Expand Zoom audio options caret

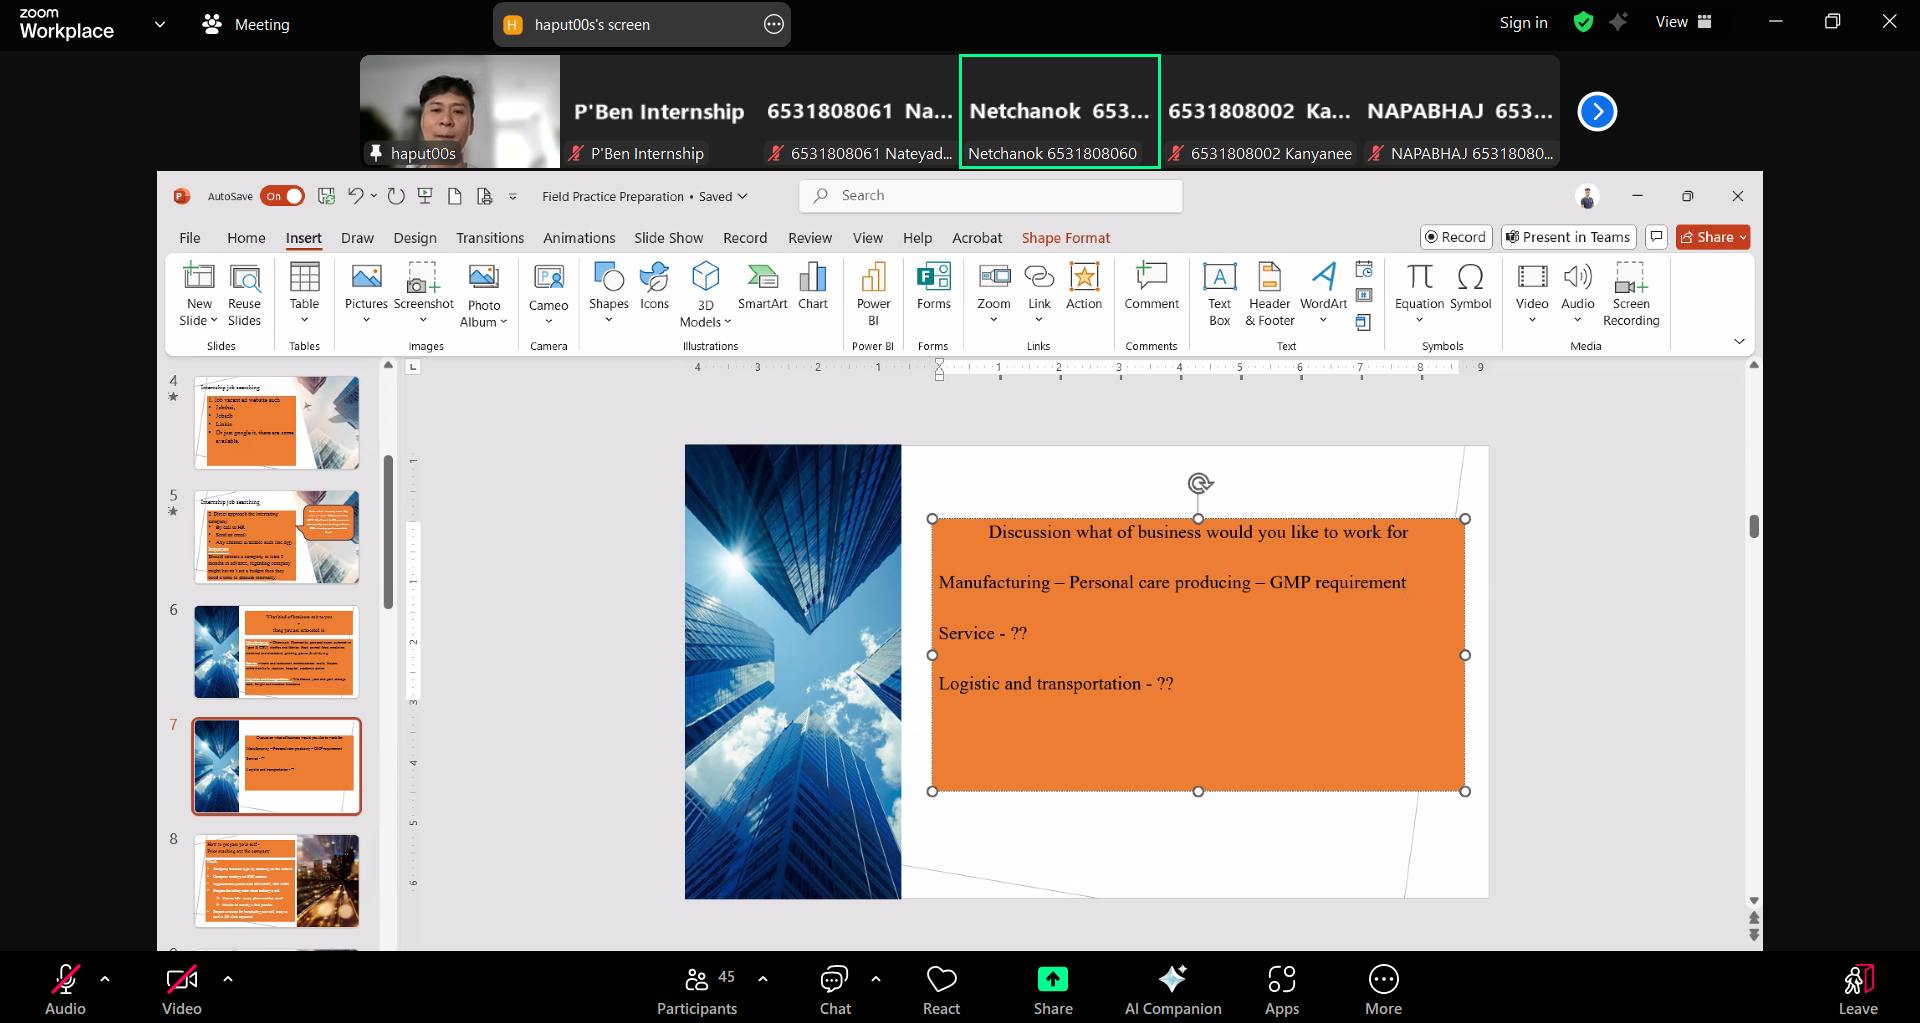(105, 979)
